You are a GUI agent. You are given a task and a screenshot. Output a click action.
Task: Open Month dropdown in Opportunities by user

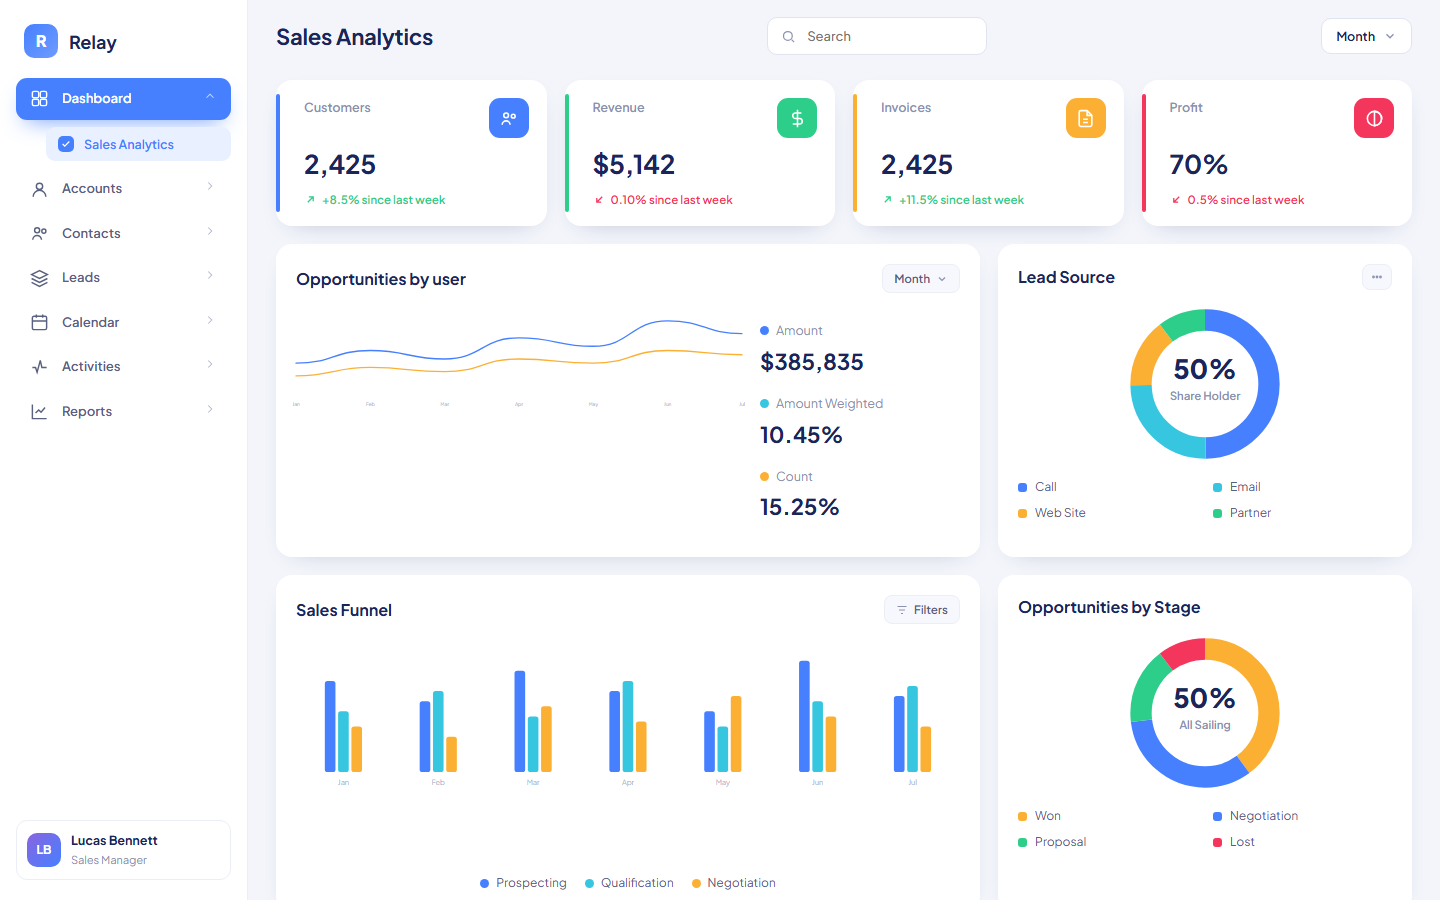pyautogui.click(x=920, y=279)
